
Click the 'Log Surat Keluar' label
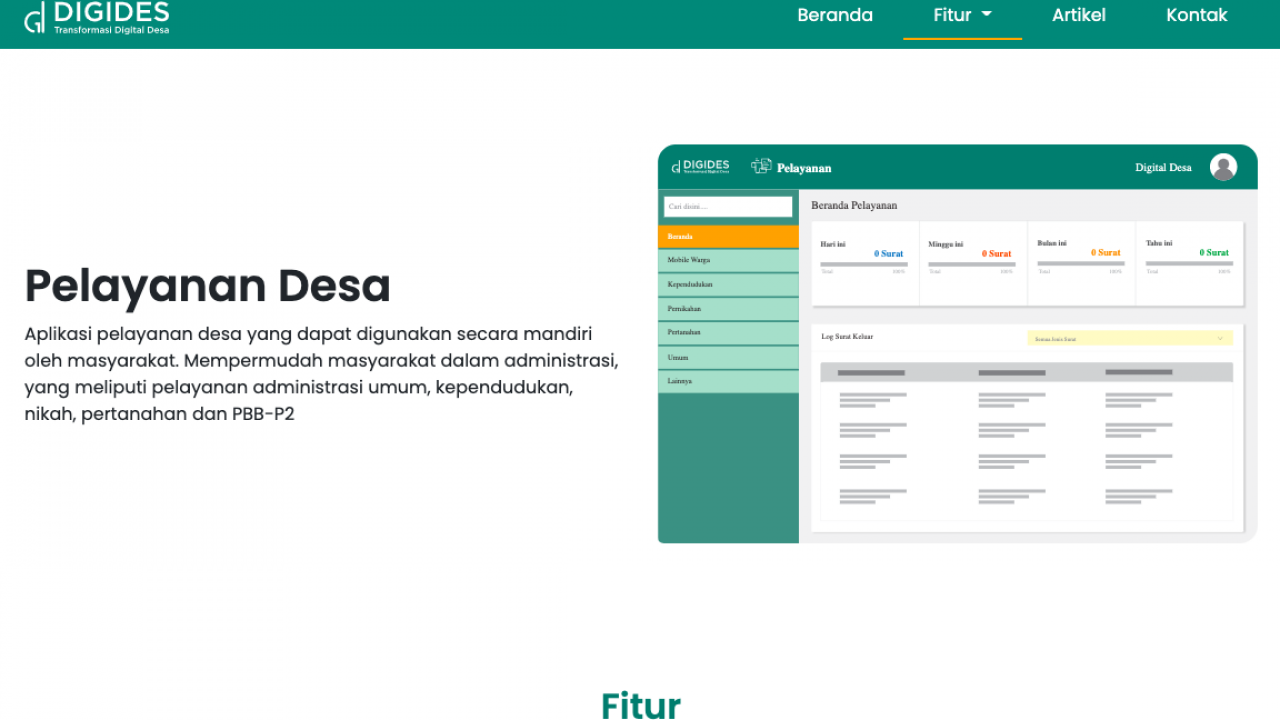tap(847, 337)
